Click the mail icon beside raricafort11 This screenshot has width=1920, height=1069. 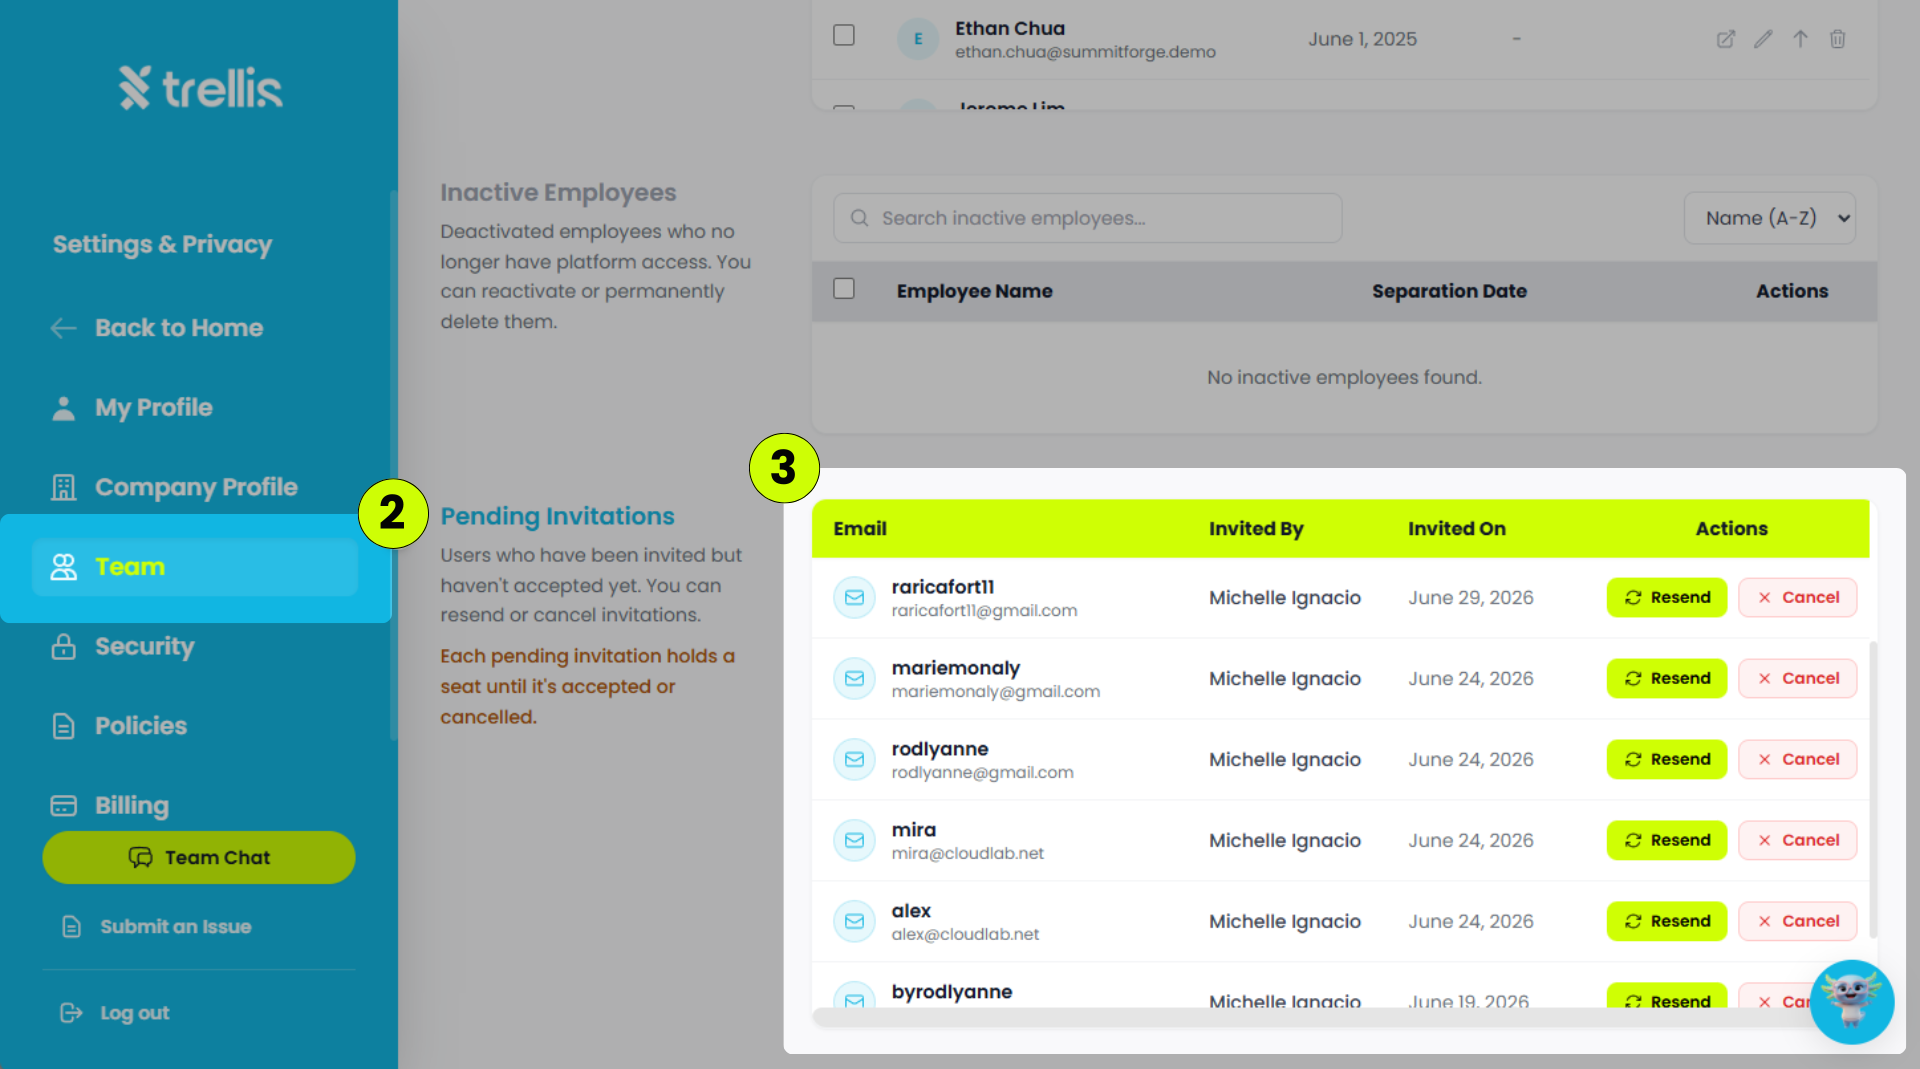pos(854,597)
